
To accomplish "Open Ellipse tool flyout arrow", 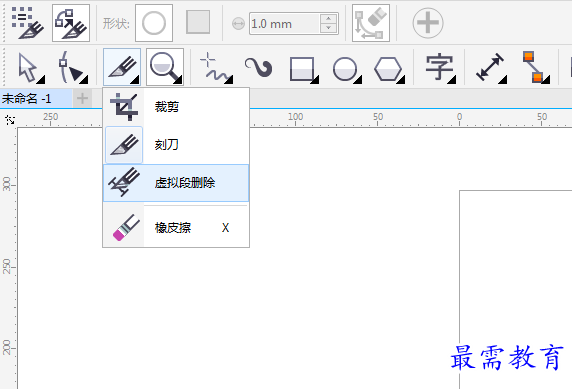I will point(358,80).
